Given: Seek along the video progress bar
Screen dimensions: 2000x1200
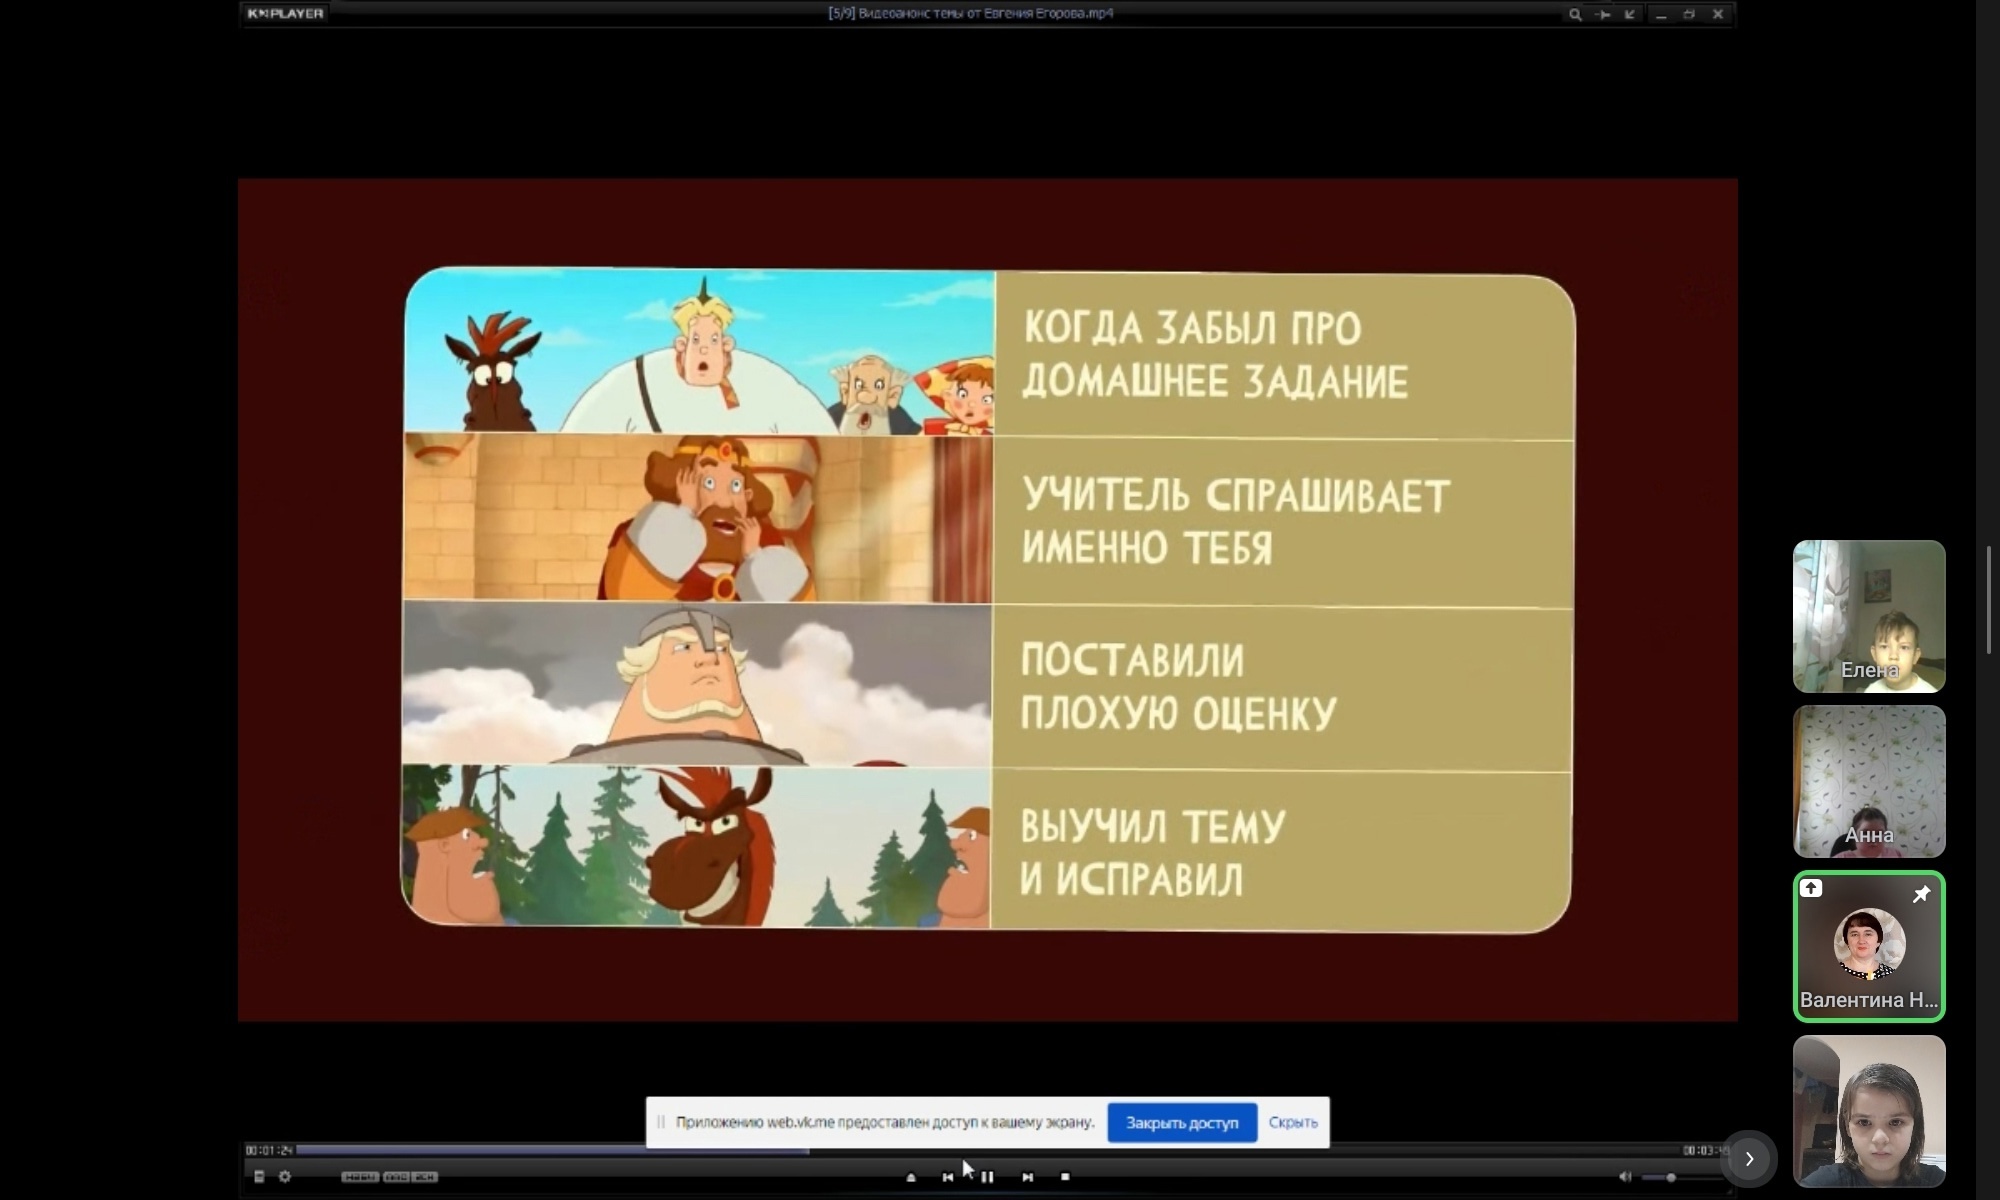Looking at the screenshot, I should click(x=987, y=1150).
